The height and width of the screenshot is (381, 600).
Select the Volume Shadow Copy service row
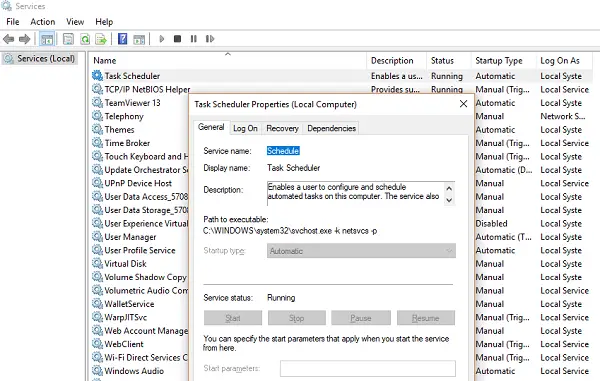[x=145, y=277]
